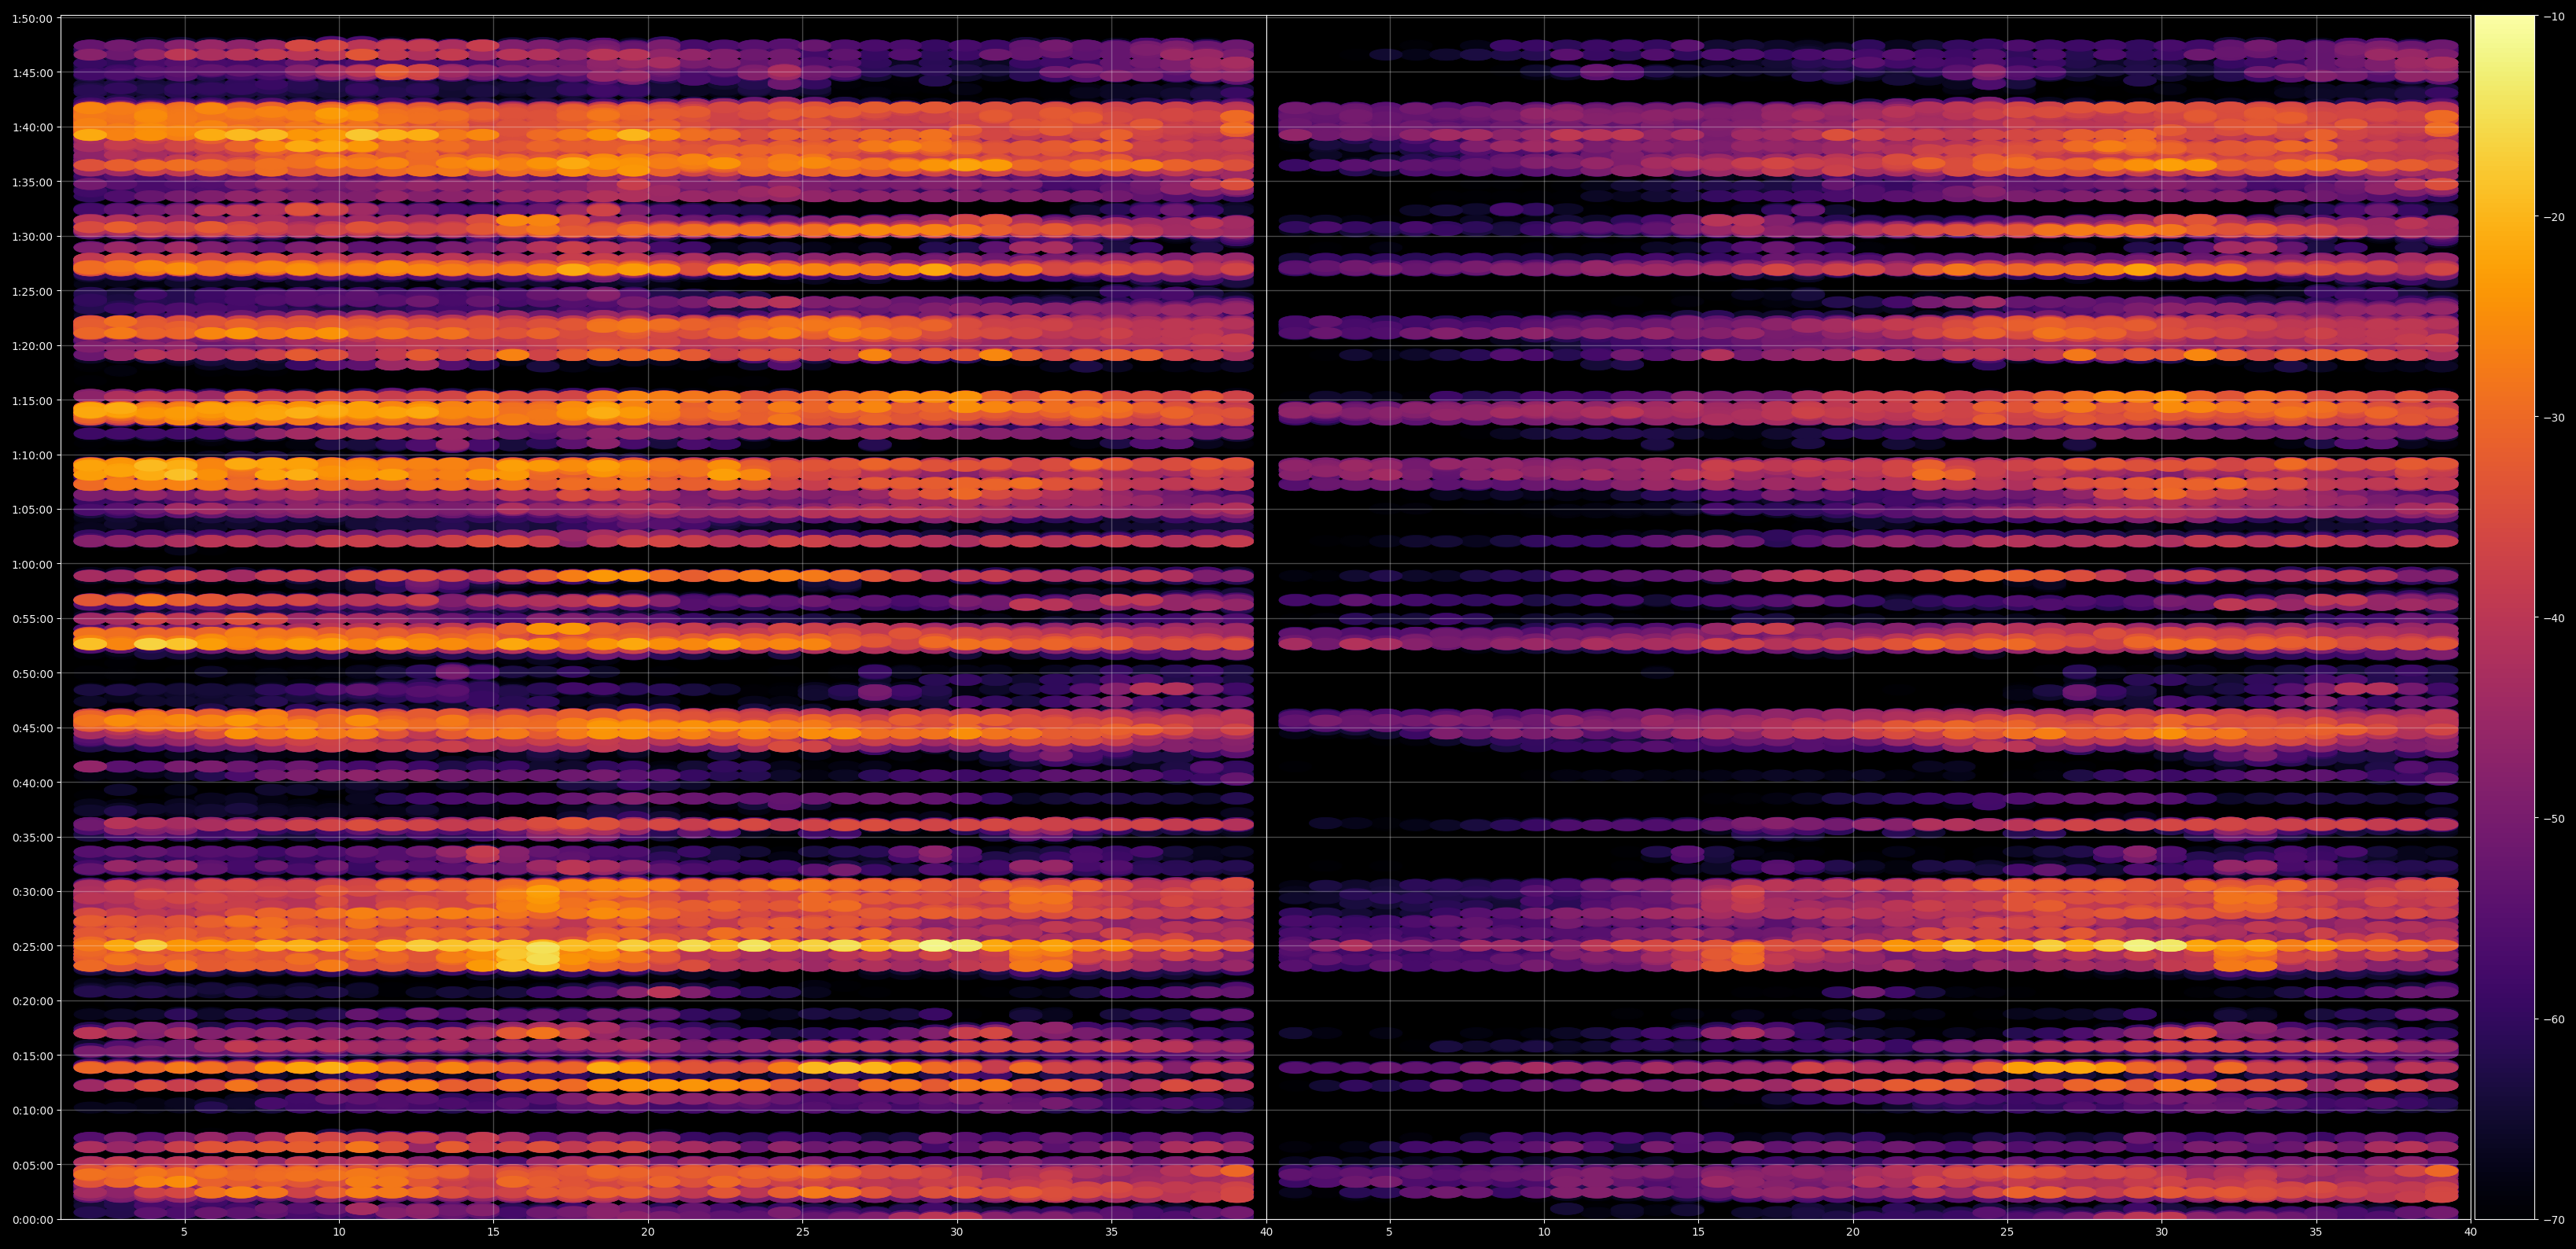
Task: Select the 0:05:00 time label
Action: (33, 1164)
